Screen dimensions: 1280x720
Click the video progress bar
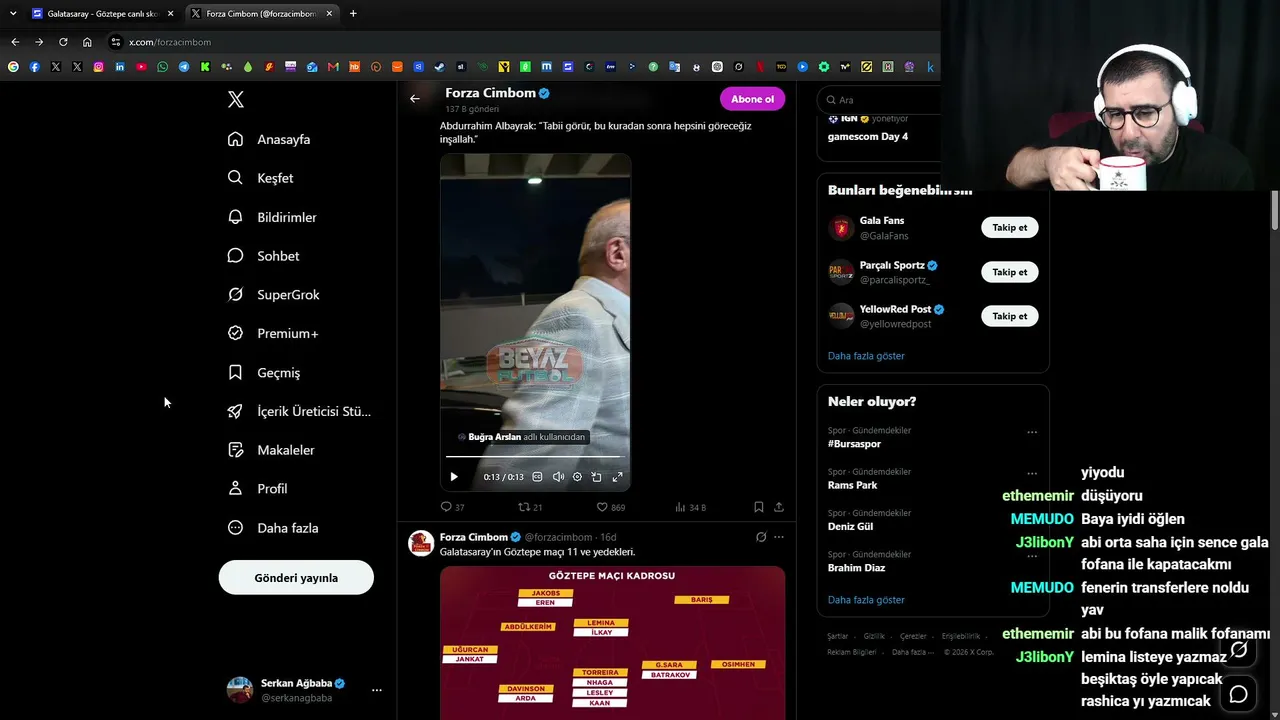(x=535, y=457)
